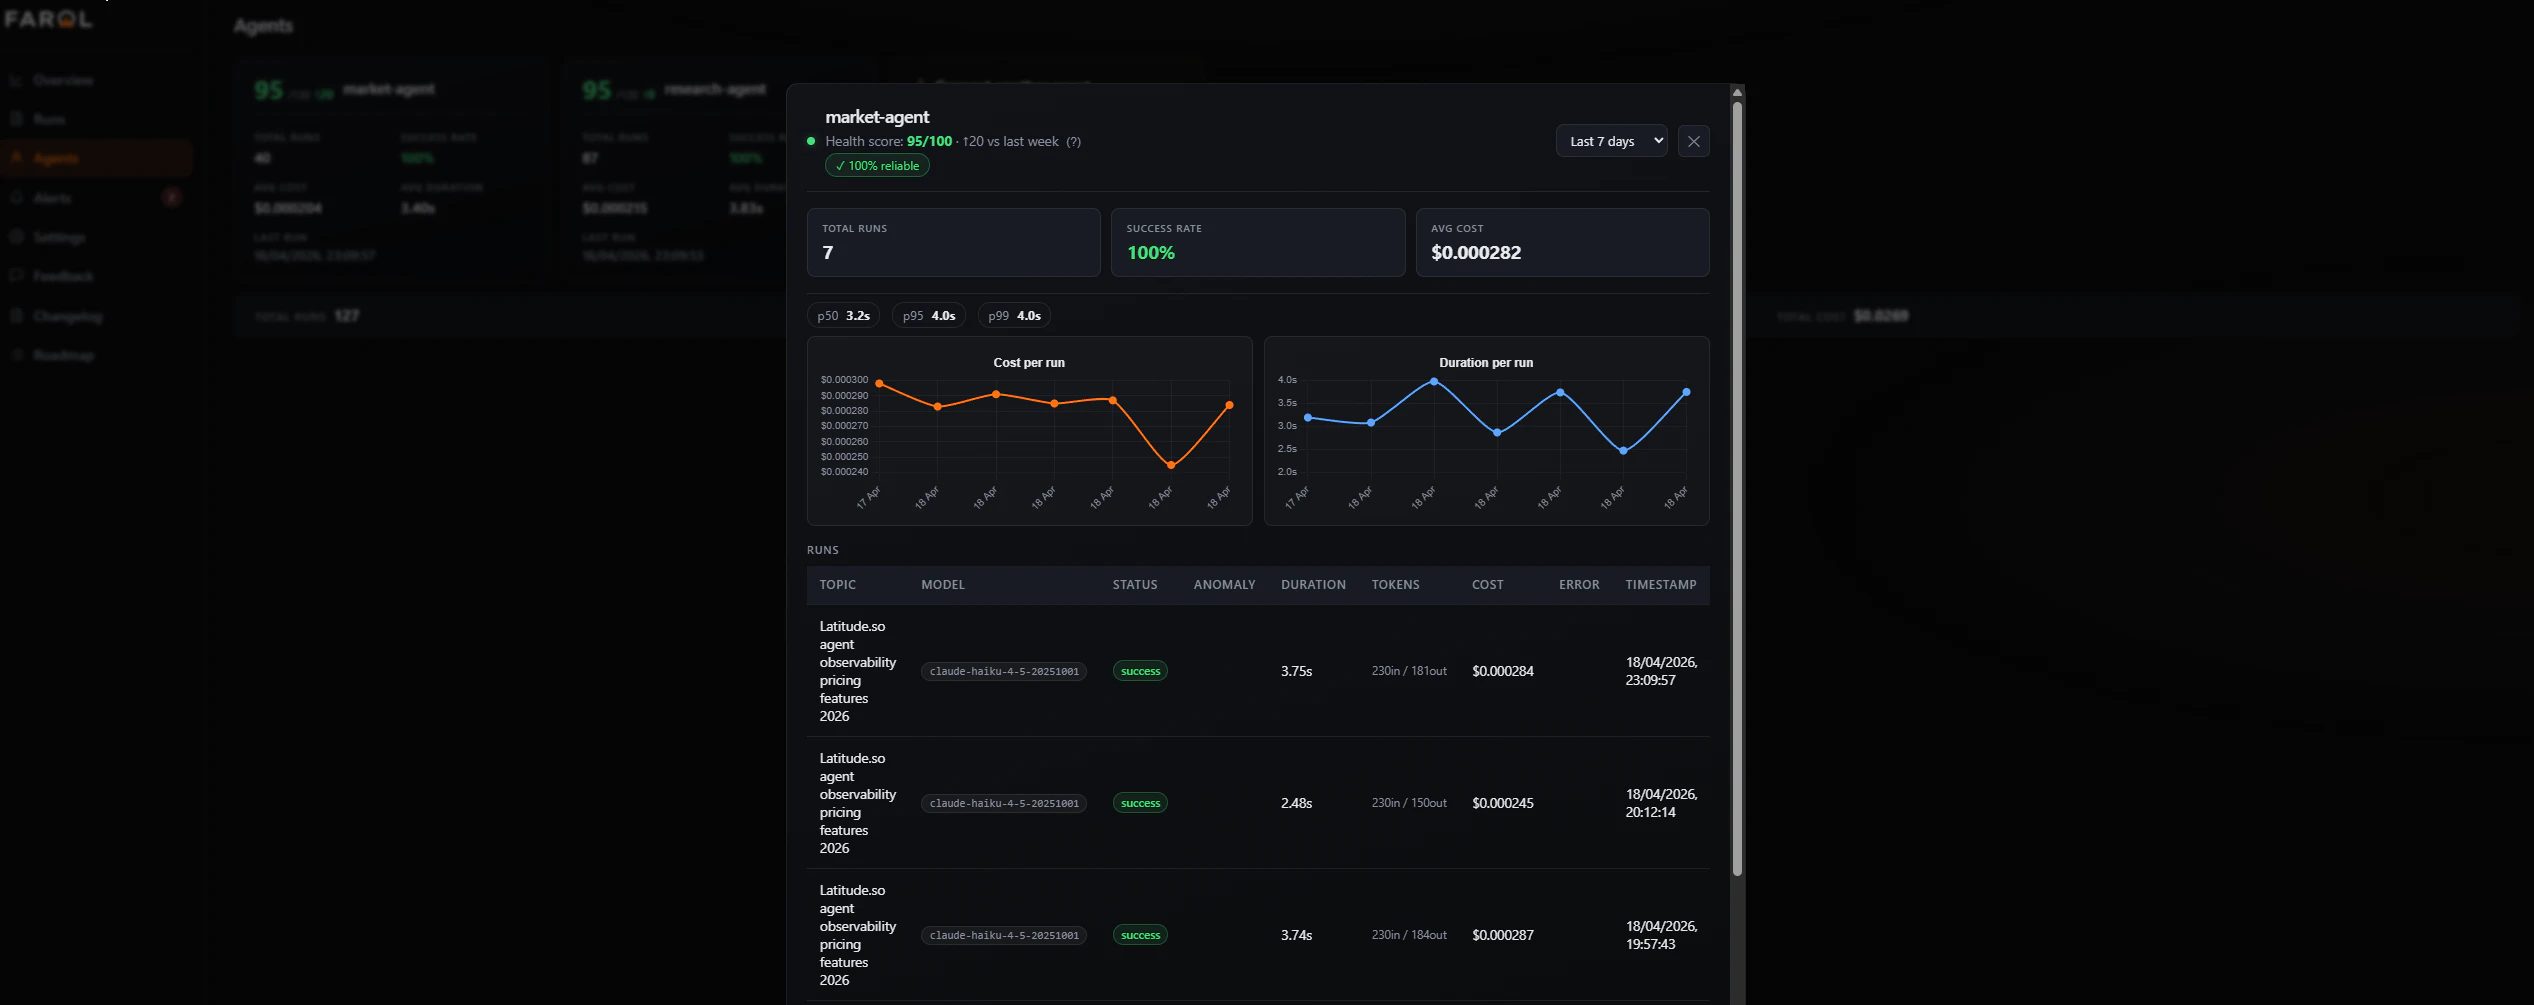Click the '230in / 184out' tokens cell
Screen dimensions: 2534x1005
pos(1409,935)
